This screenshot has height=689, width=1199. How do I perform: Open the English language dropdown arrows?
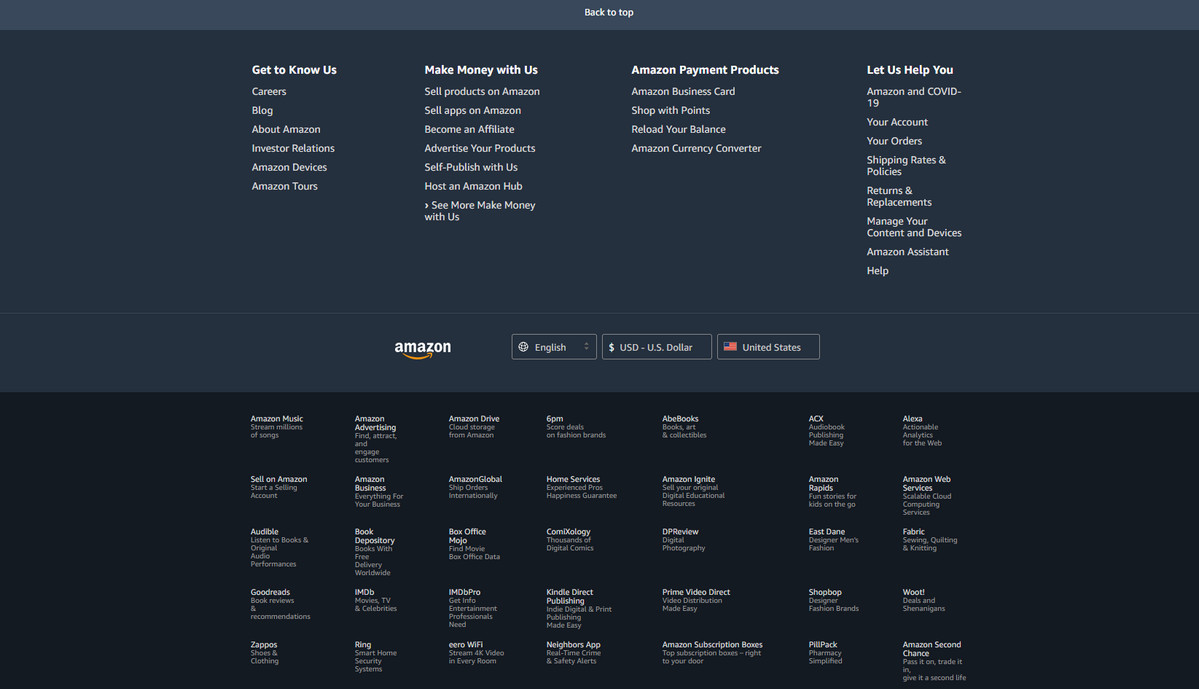click(x=587, y=346)
